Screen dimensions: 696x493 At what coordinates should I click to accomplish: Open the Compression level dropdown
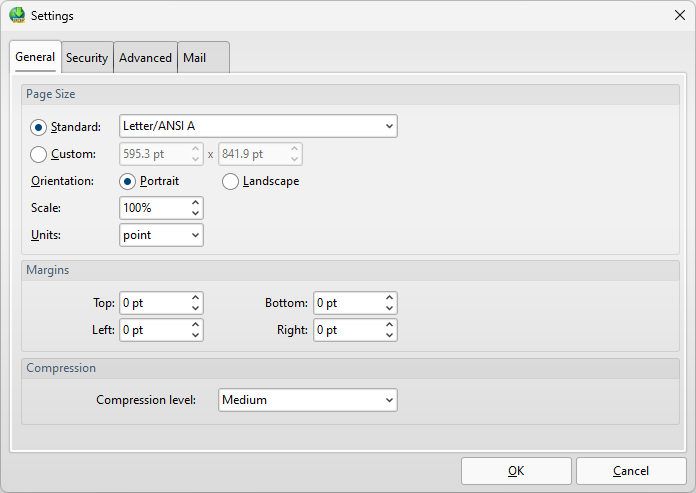(308, 400)
